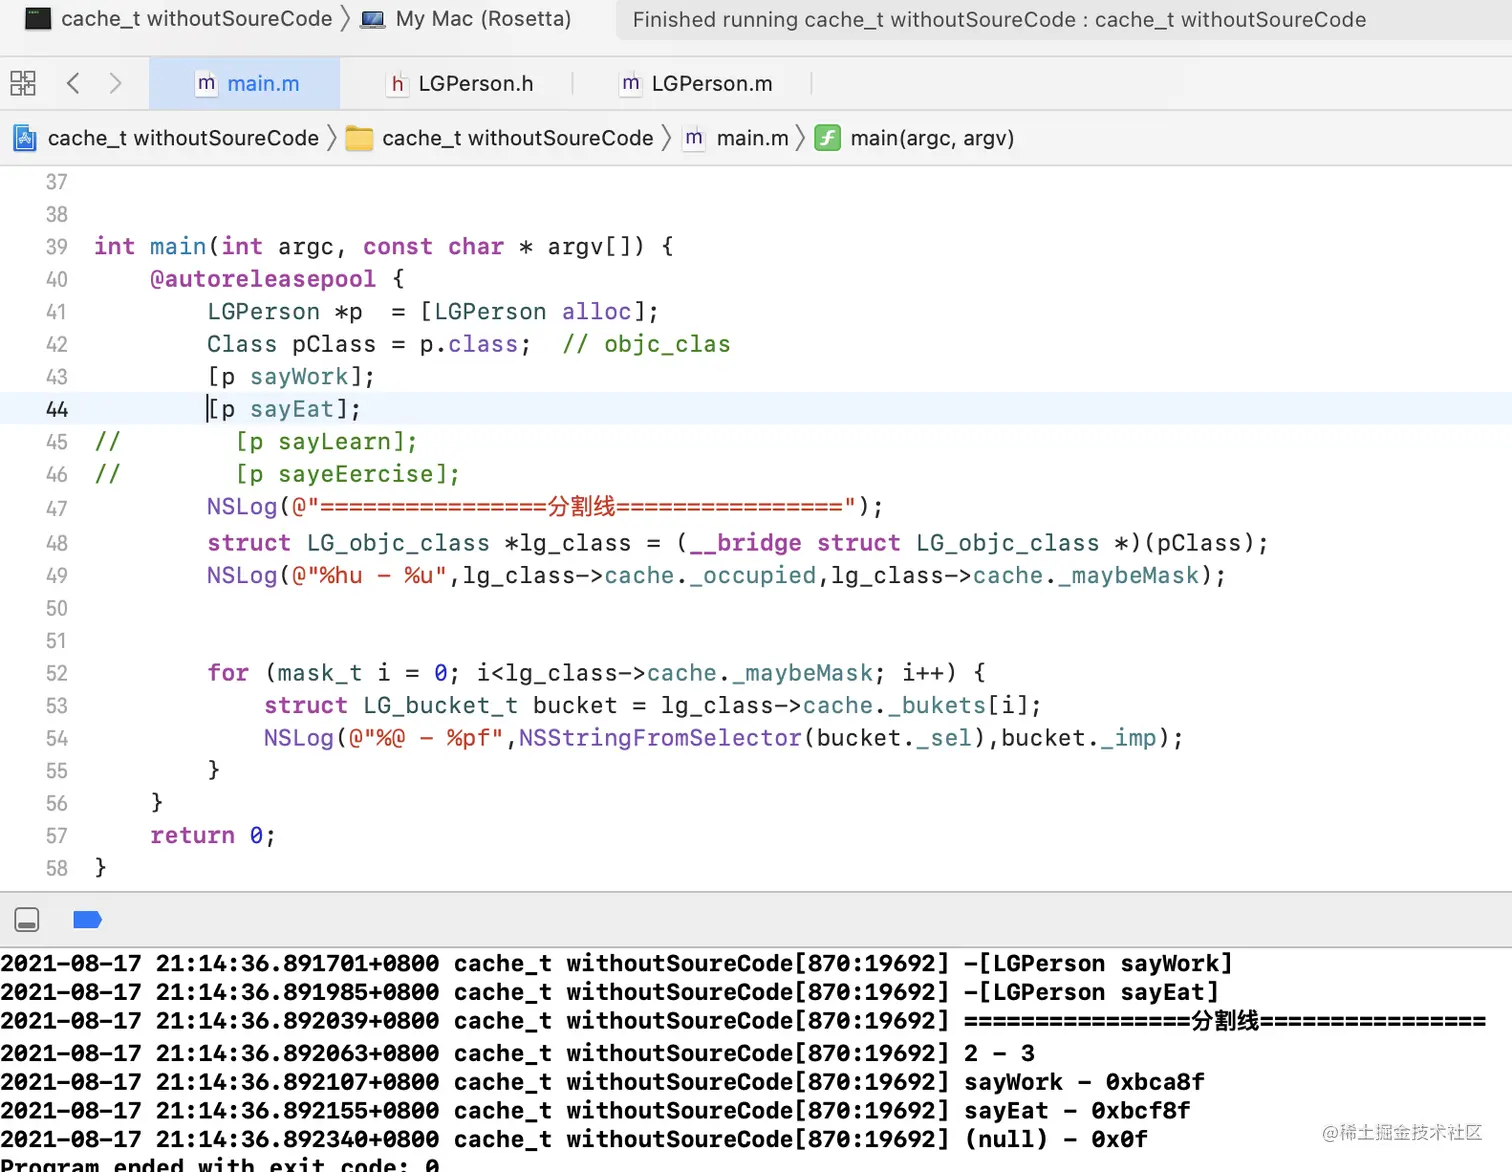The image size is (1512, 1172).
Task: Click '_bukets[i]' on line 53
Action: pyautogui.click(x=957, y=706)
